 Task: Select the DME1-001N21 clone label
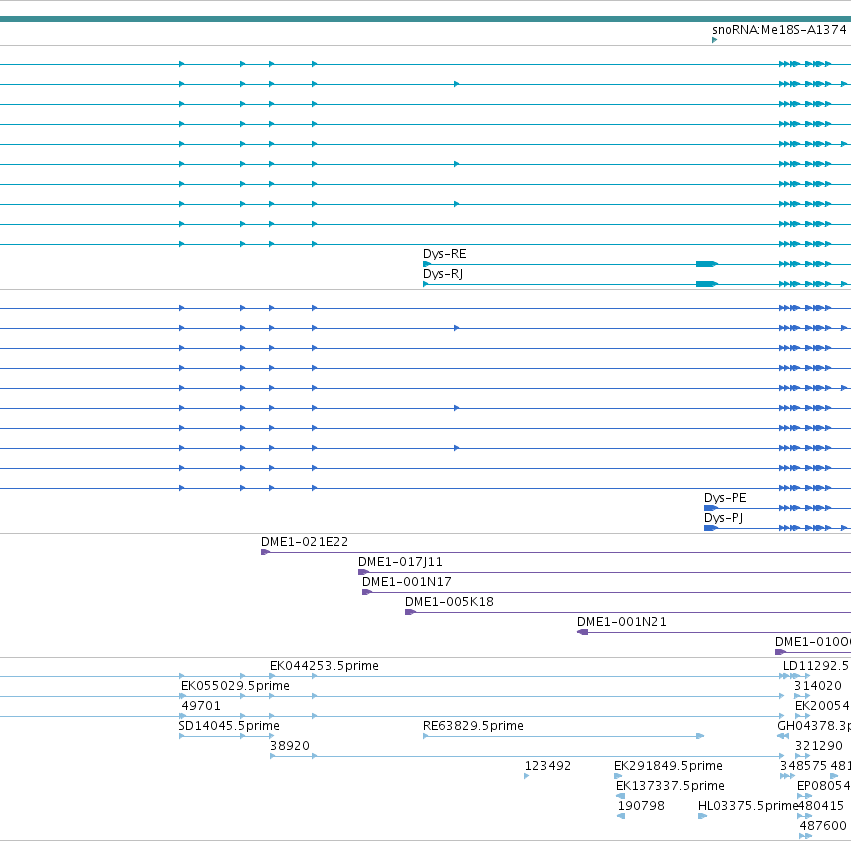click(621, 622)
